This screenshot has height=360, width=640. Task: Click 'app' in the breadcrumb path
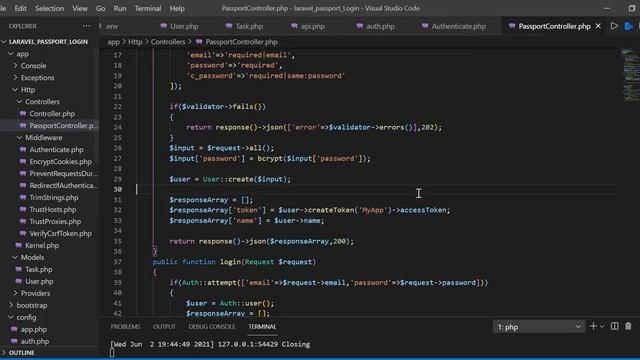(x=113, y=42)
